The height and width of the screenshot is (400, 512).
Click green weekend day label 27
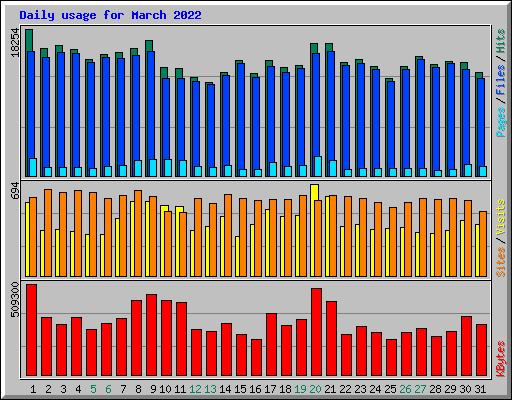tap(420, 389)
